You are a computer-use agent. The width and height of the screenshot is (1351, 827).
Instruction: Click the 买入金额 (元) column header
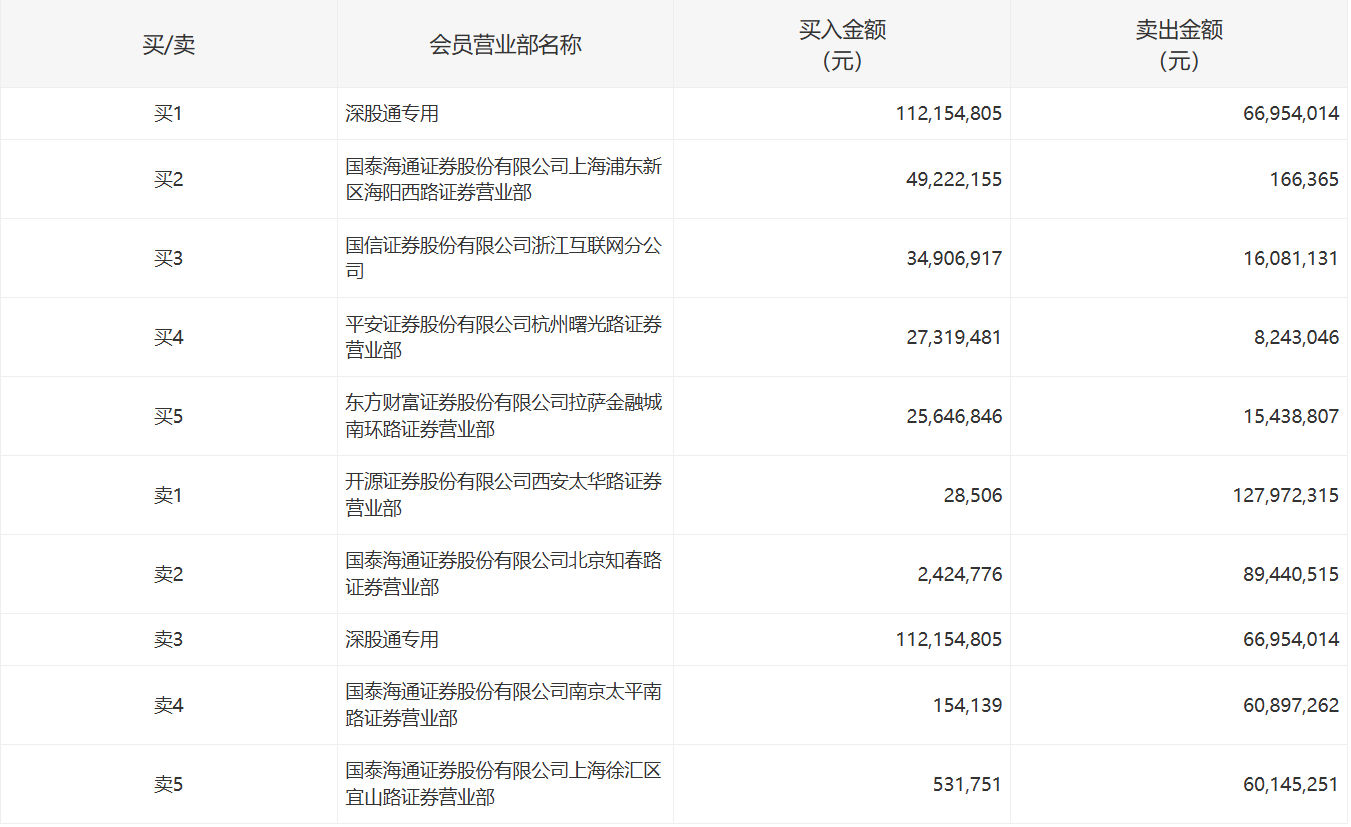[842, 45]
